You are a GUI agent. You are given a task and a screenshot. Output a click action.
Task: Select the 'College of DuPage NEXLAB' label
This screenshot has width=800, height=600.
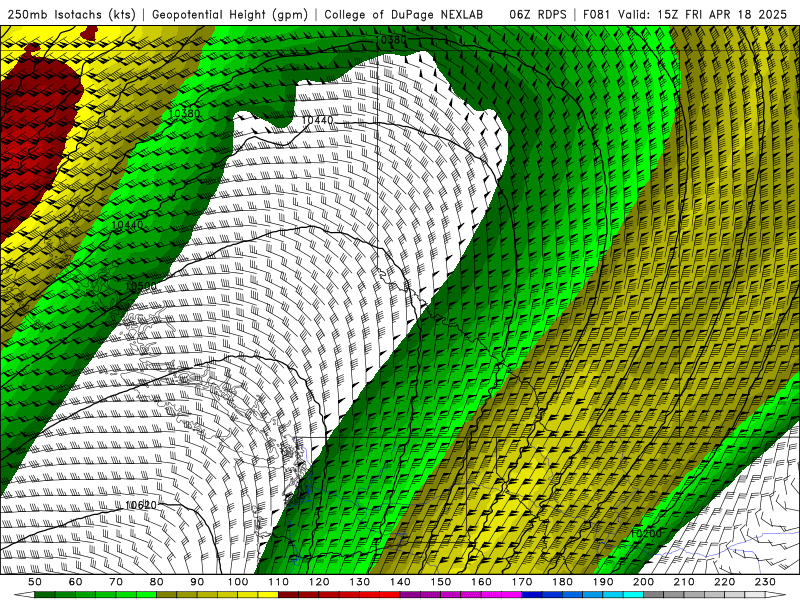click(x=404, y=14)
